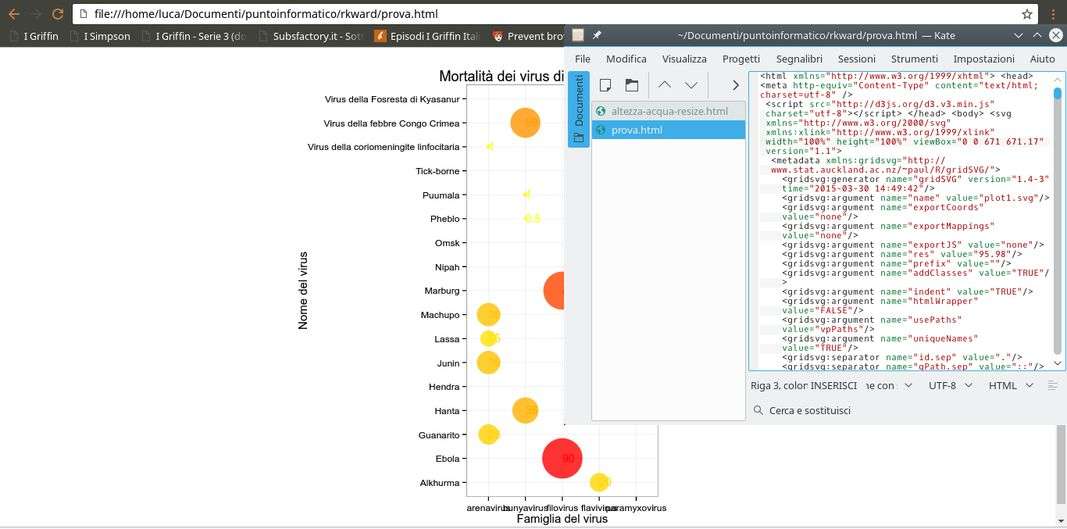1067x529 pixels.
Task: Bookmark this page with the star icon
Action: 1028,14
